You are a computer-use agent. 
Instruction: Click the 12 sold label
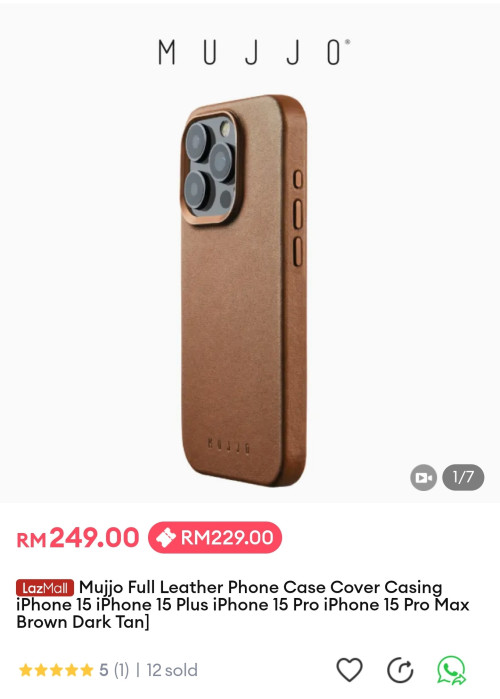172,670
